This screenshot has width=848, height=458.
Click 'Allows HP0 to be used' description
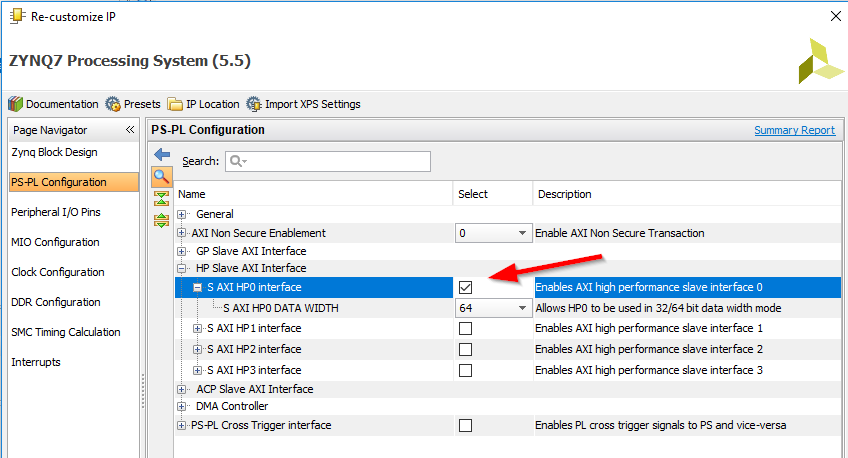coord(658,308)
